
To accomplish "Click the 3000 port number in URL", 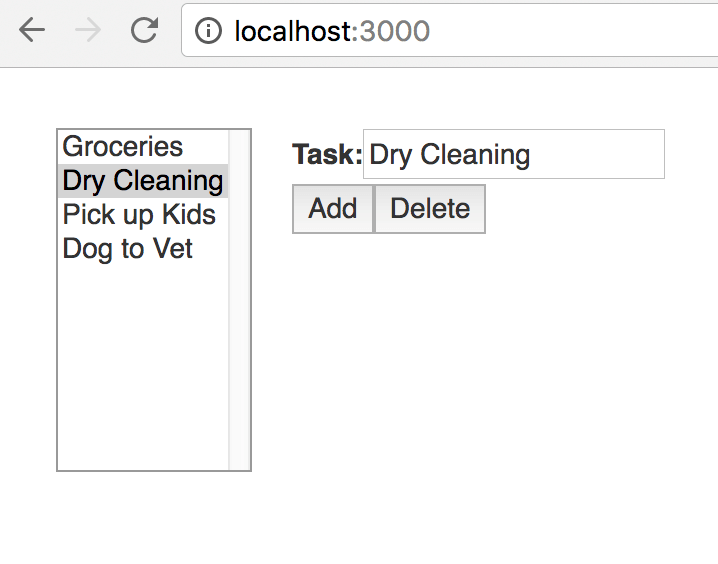I will (394, 32).
